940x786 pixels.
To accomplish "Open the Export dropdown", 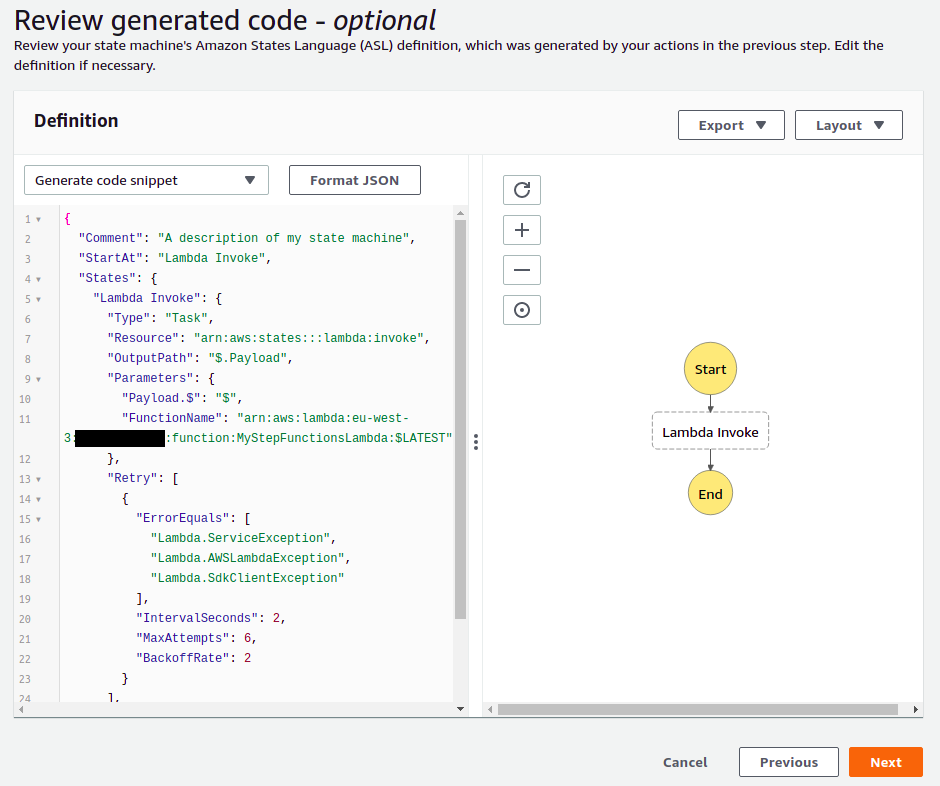I will pyautogui.click(x=731, y=125).
